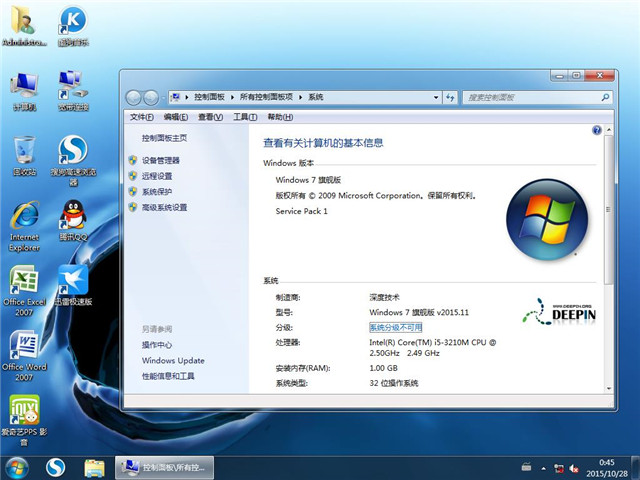The image size is (640, 480).
Task: Open the broadband connection desktop shortcut
Action: click(73, 90)
